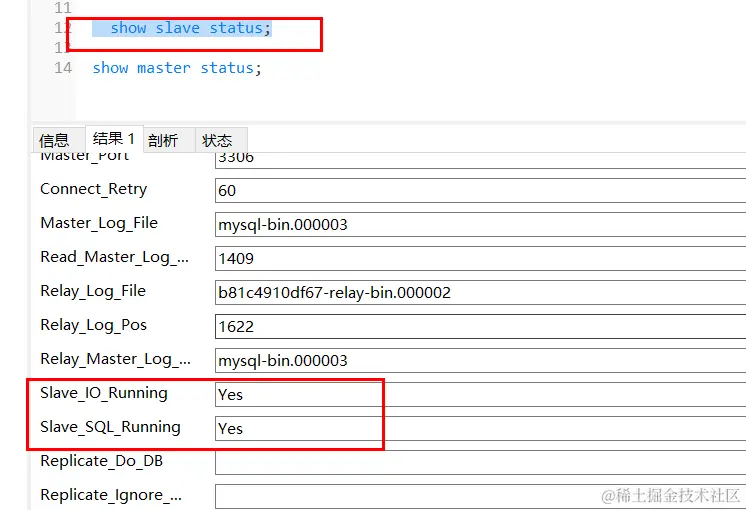Screen dimensions: 746x510
Task: Select line number 11 in the editor
Action: click(x=63, y=8)
